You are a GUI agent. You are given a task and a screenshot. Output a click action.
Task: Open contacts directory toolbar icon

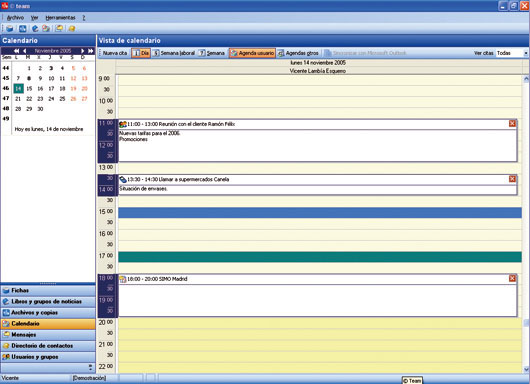(72, 29)
